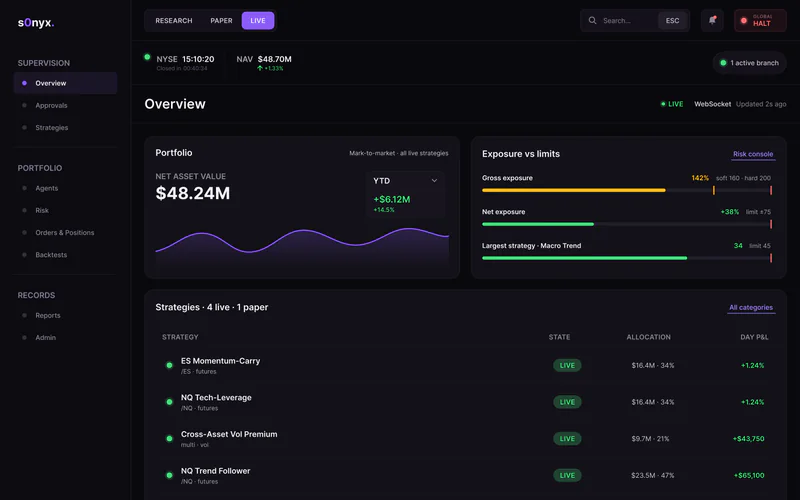Sort by the STATE column header
Screen dimensions: 800x500
[559, 337]
